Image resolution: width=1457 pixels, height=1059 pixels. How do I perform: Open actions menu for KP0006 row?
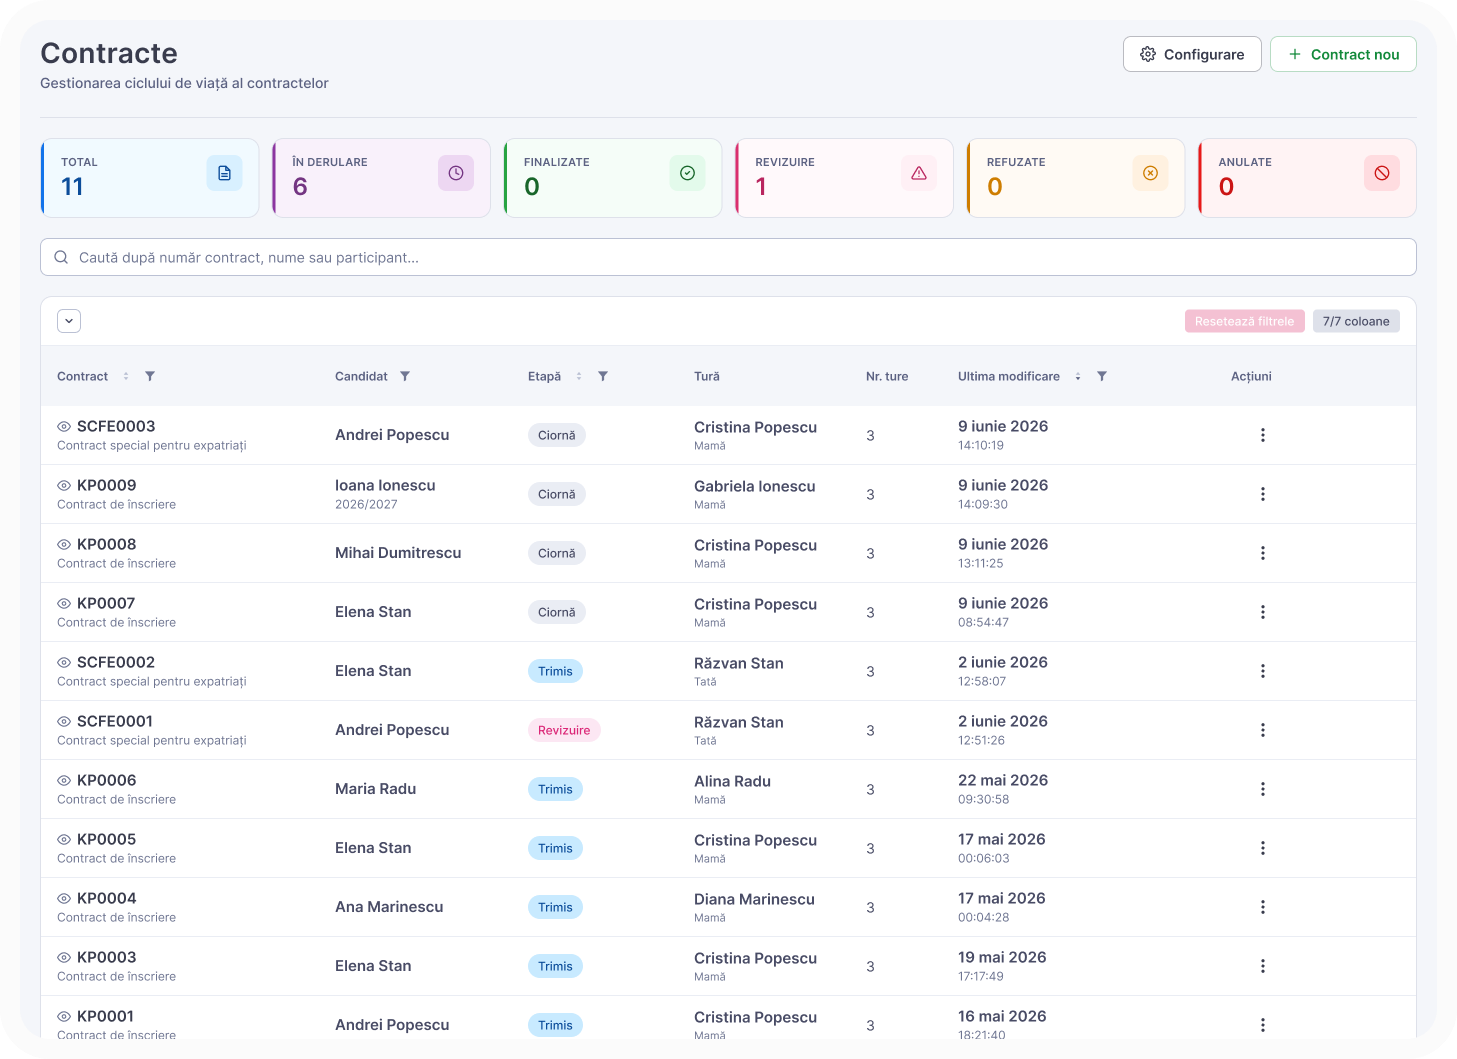1263,789
